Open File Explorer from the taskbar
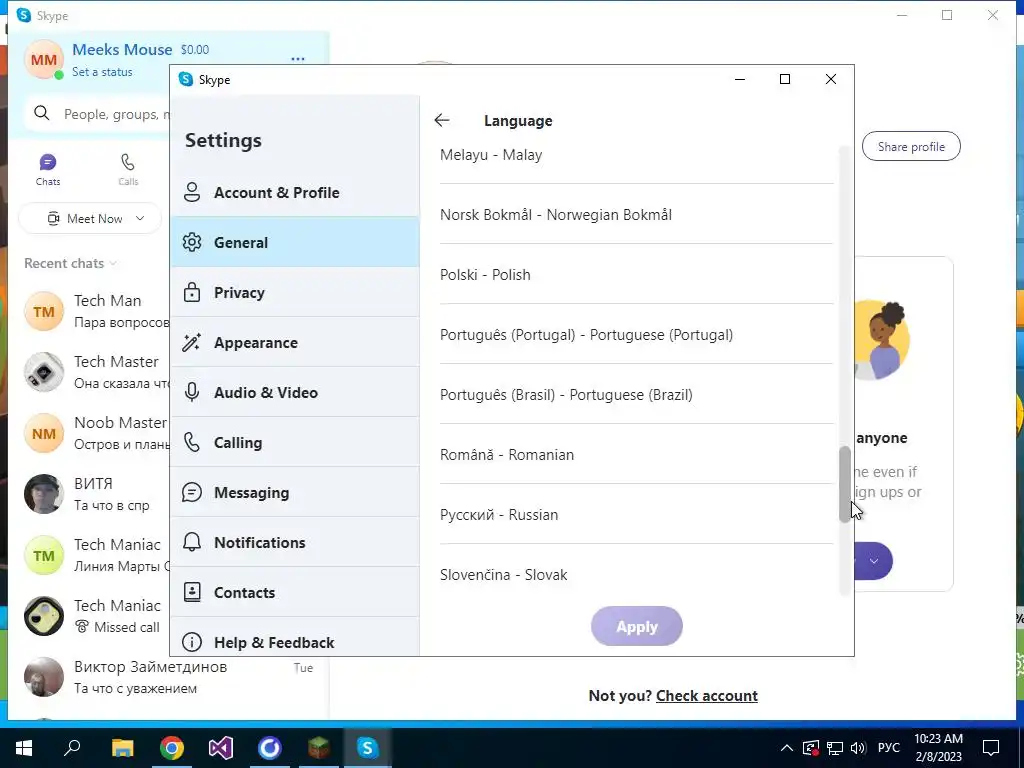The width and height of the screenshot is (1024, 768). pyautogui.click(x=122, y=748)
